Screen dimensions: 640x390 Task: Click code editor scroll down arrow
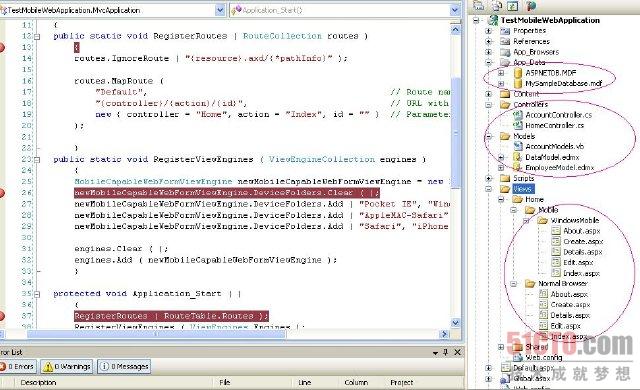[x=456, y=323]
